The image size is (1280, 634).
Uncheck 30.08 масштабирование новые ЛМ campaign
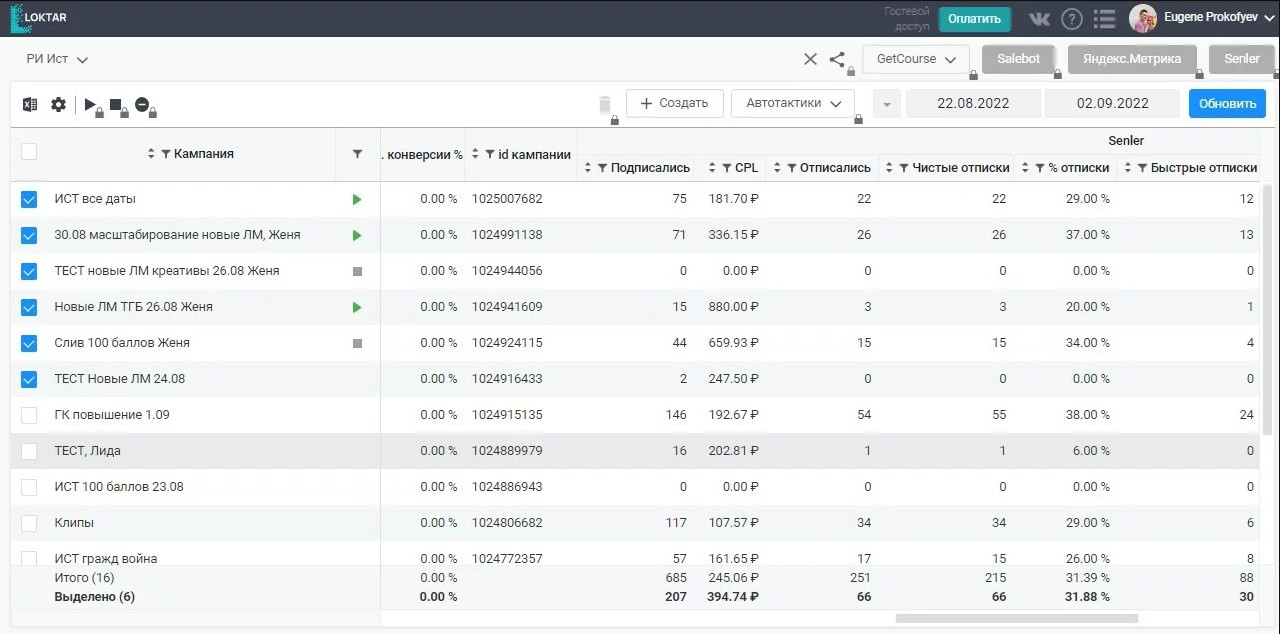[x=29, y=235]
